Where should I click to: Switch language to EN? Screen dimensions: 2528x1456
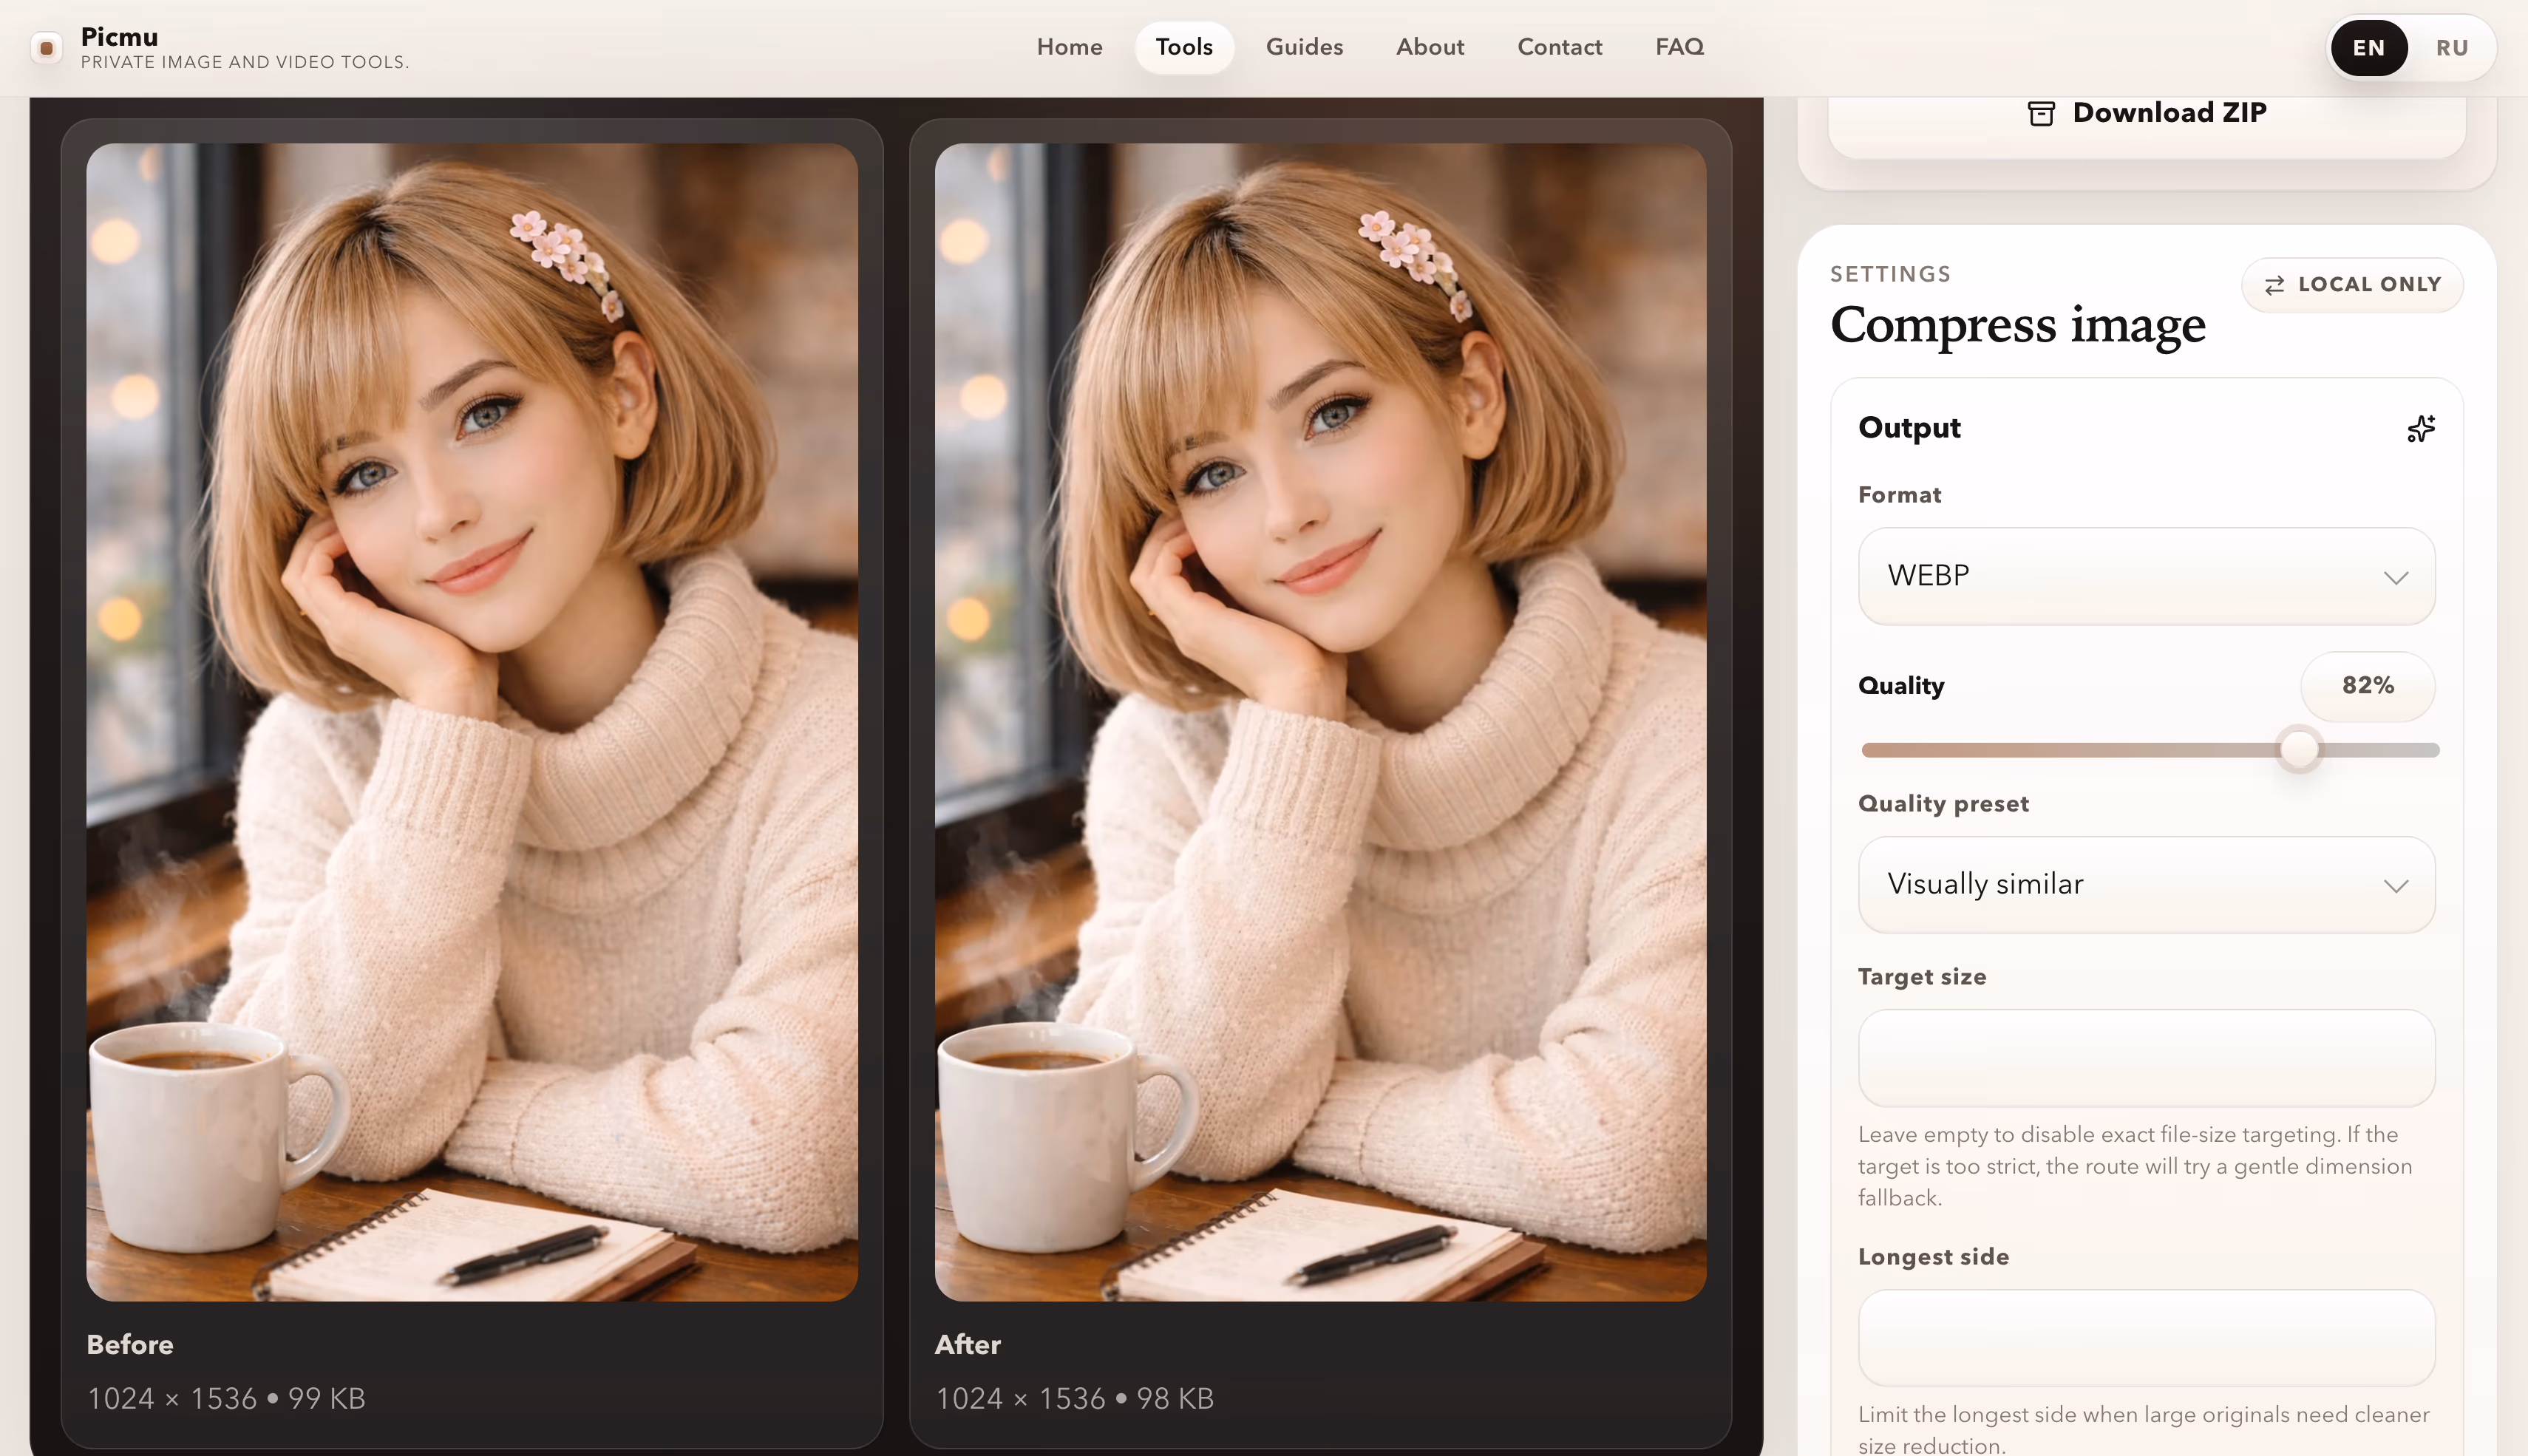click(x=2368, y=48)
